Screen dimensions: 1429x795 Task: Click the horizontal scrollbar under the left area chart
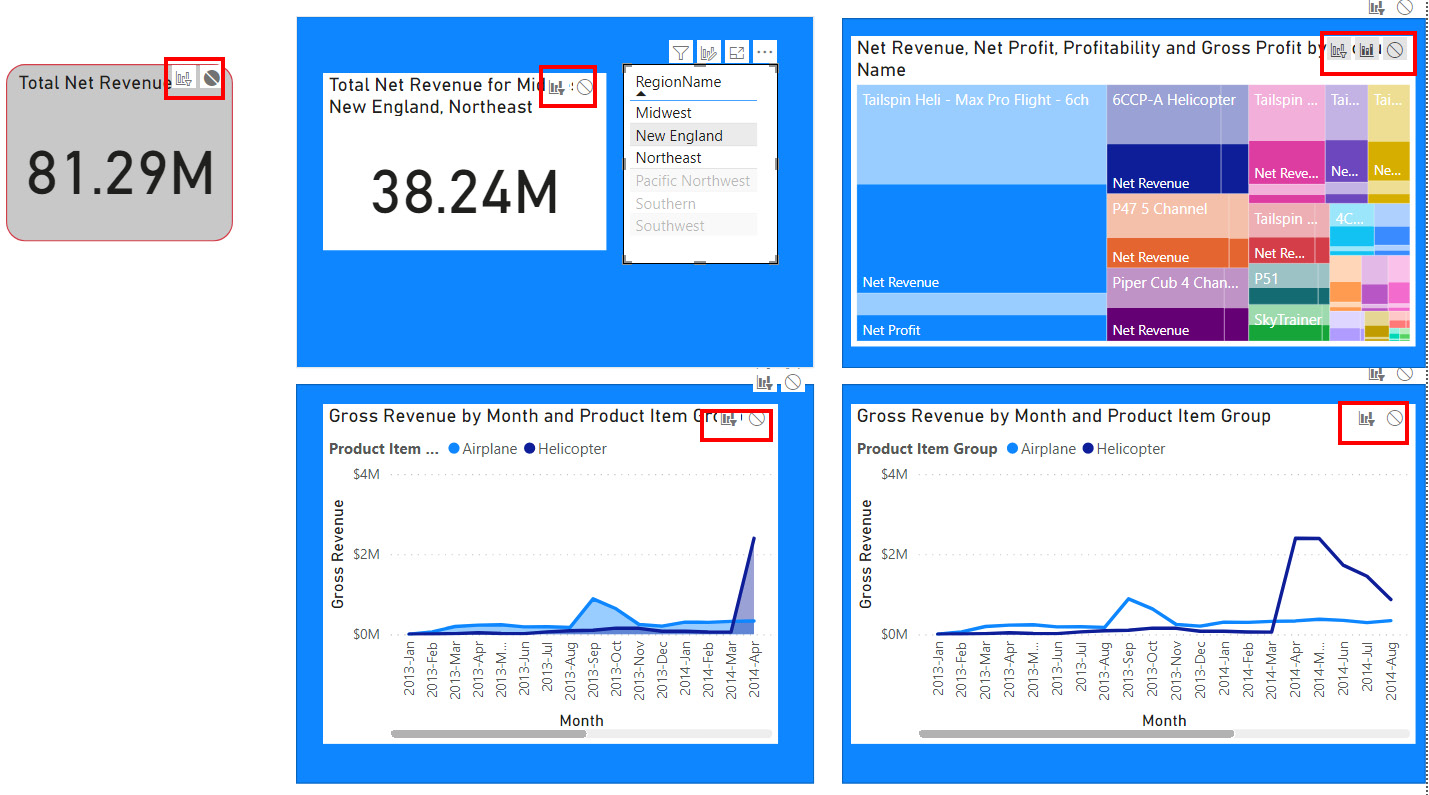(x=488, y=734)
